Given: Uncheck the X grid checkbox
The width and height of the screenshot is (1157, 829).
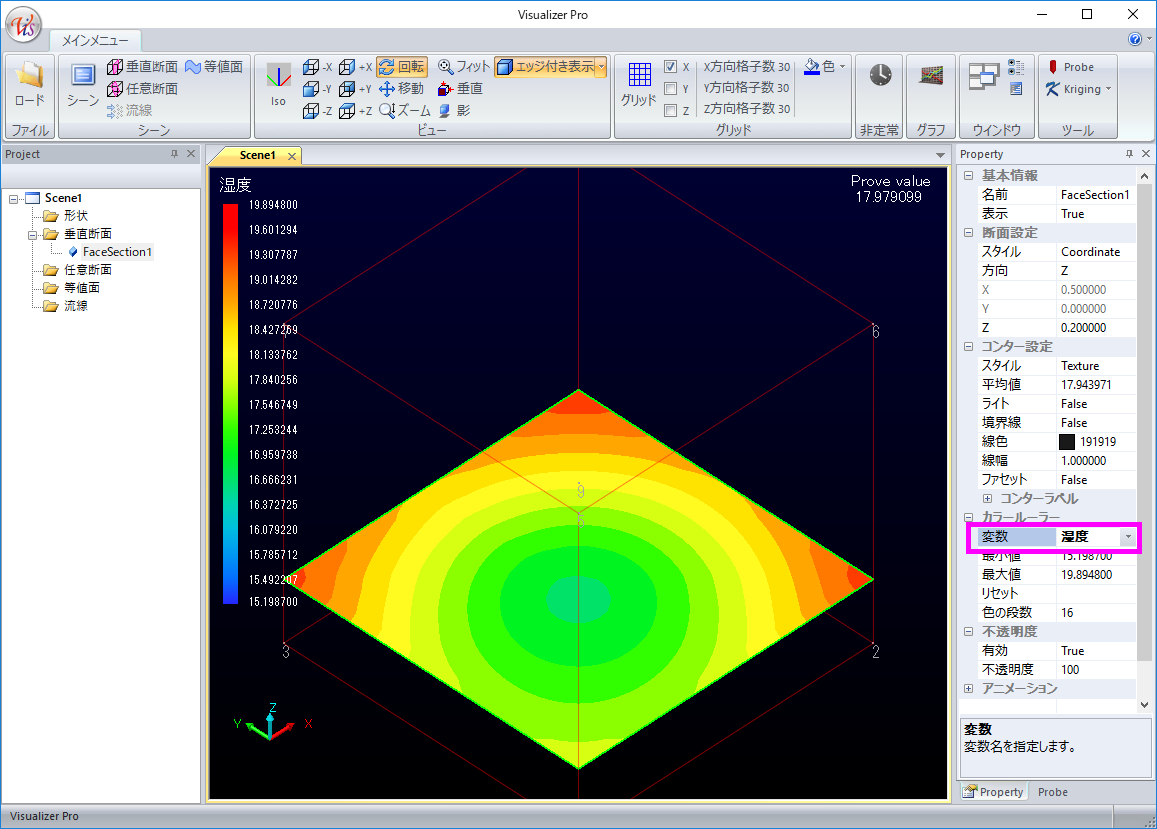Looking at the screenshot, I should click(671, 67).
